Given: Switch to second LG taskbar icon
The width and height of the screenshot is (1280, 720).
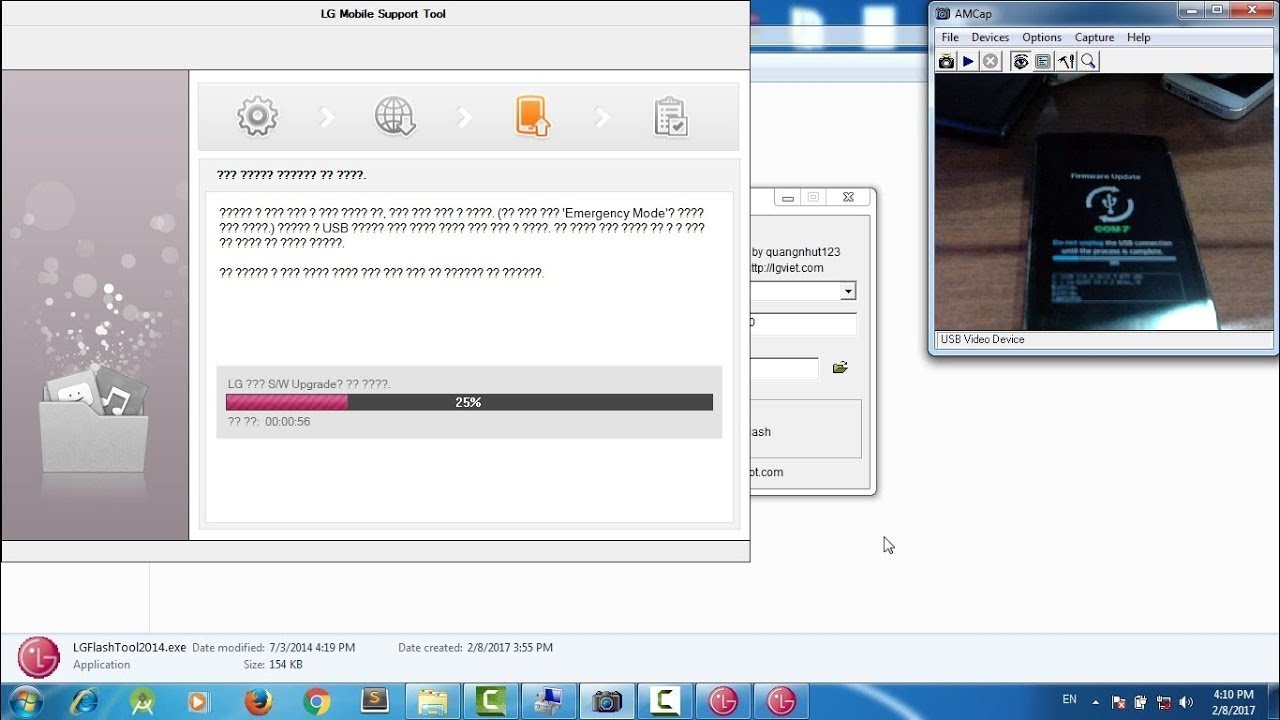Looking at the screenshot, I should [x=781, y=702].
